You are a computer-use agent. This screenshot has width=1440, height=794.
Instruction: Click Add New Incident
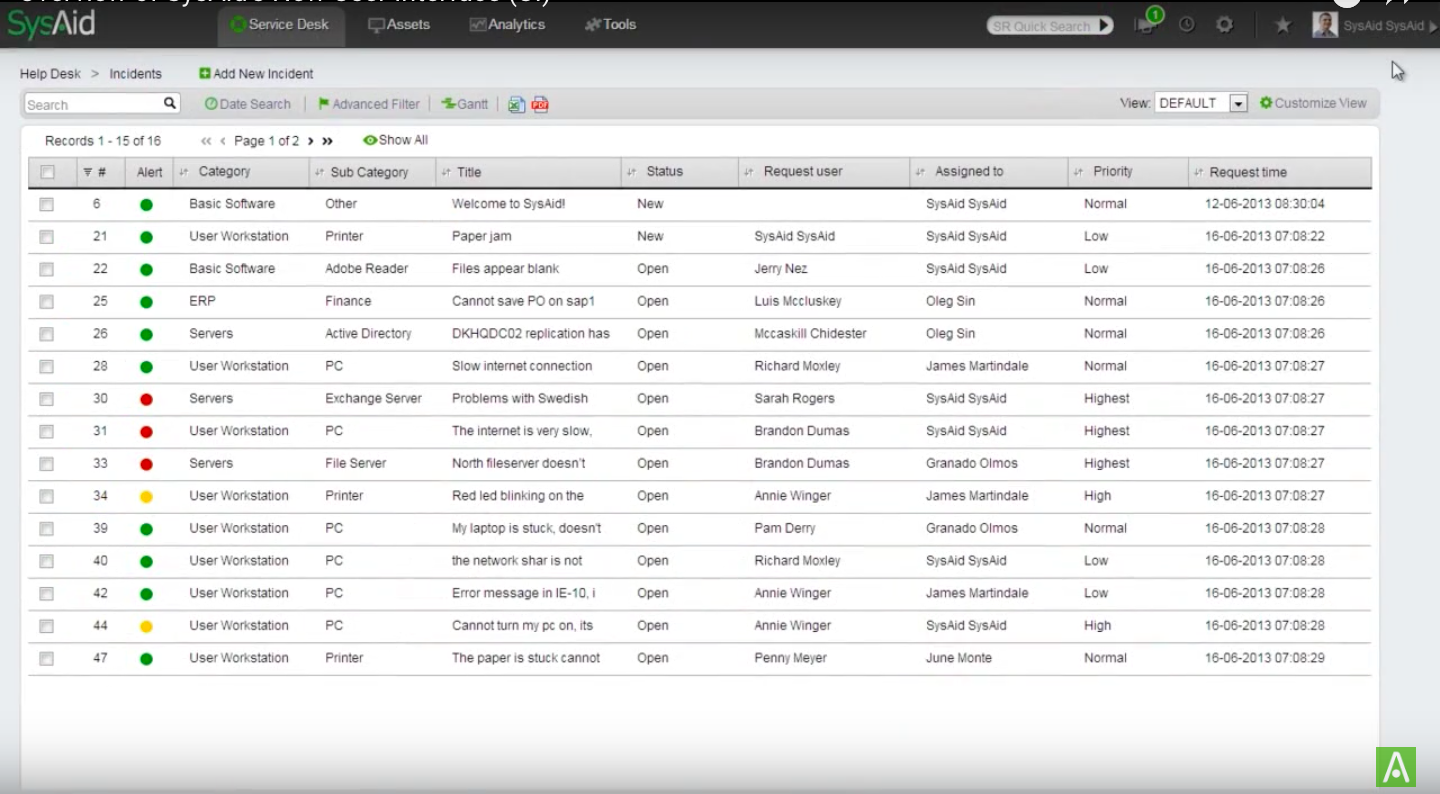tap(255, 73)
